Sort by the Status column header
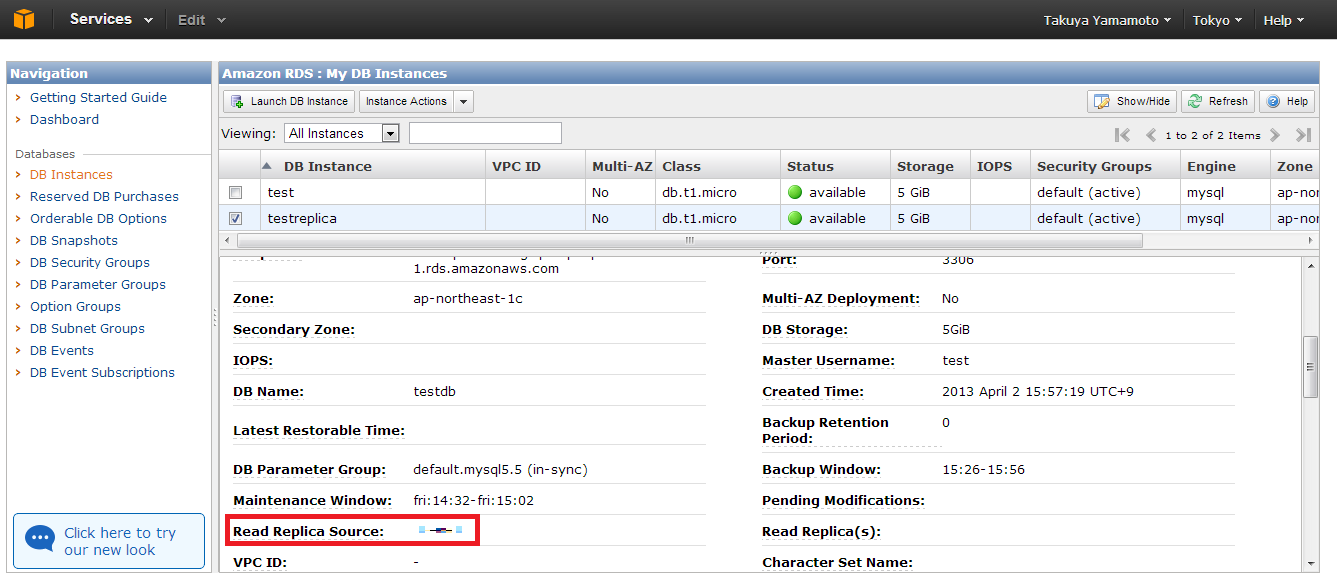This screenshot has height=583, width=1337. pyautogui.click(x=836, y=166)
